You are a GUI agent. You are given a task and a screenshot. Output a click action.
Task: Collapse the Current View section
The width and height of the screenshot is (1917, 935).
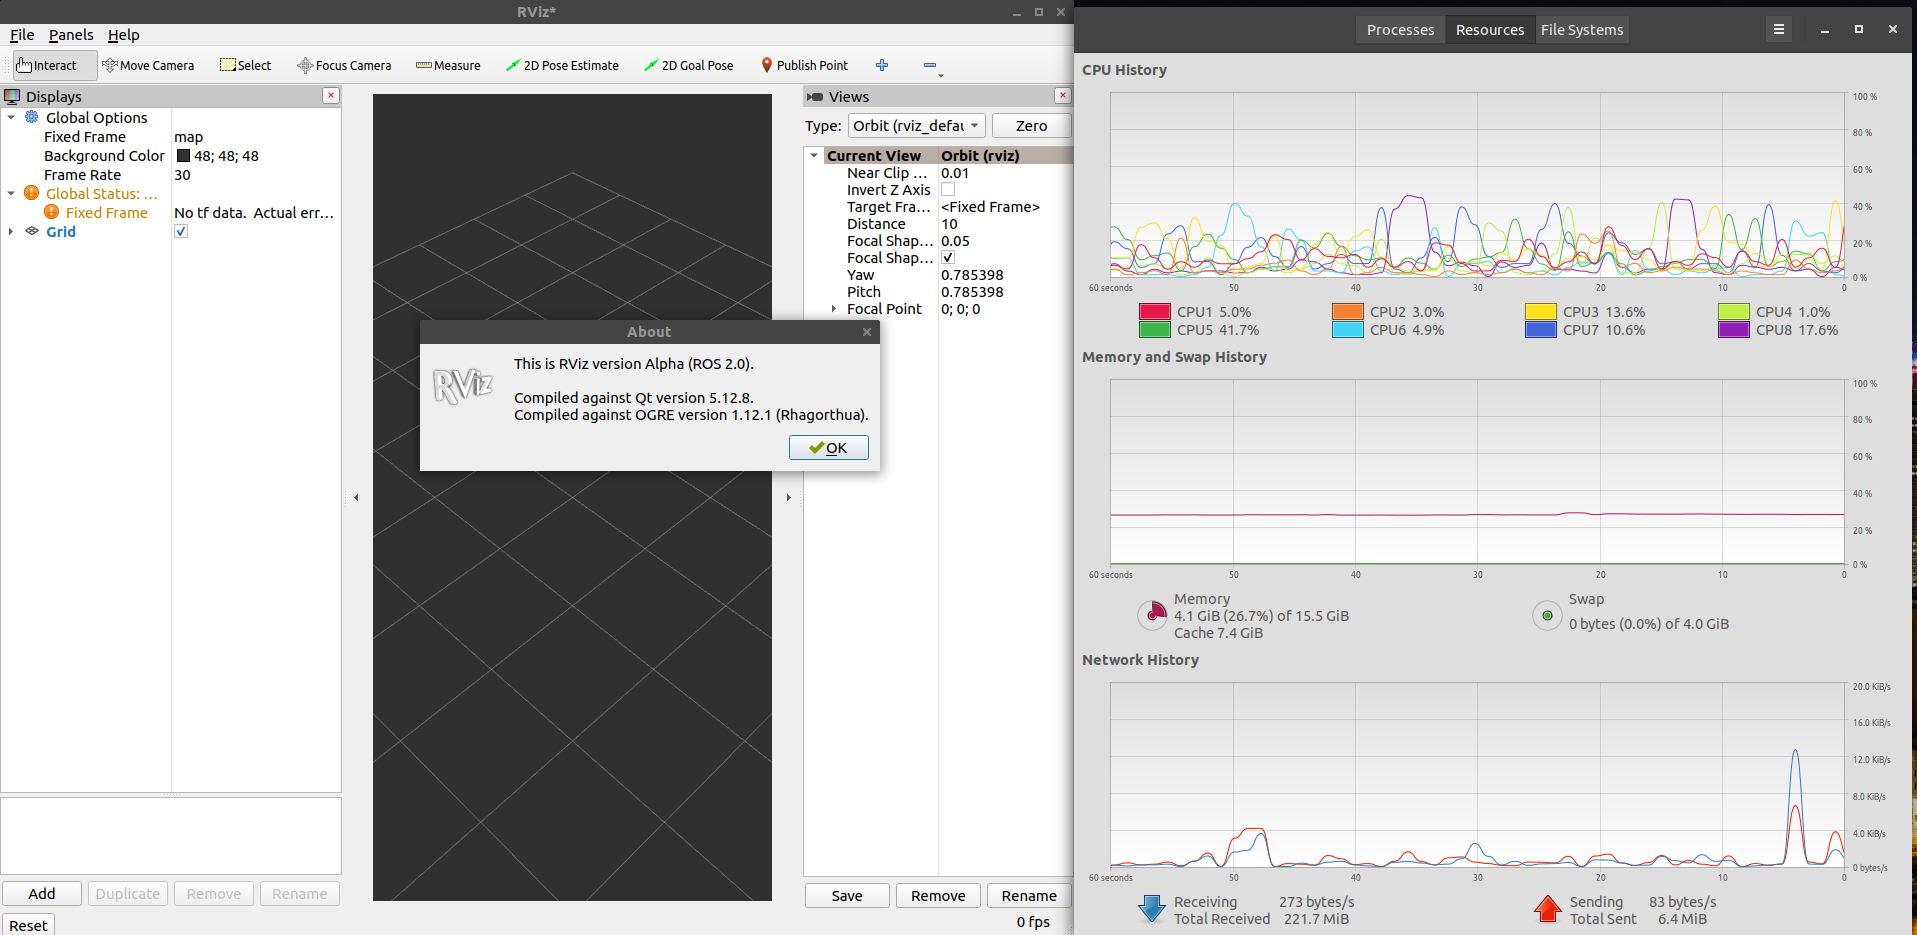coord(814,156)
